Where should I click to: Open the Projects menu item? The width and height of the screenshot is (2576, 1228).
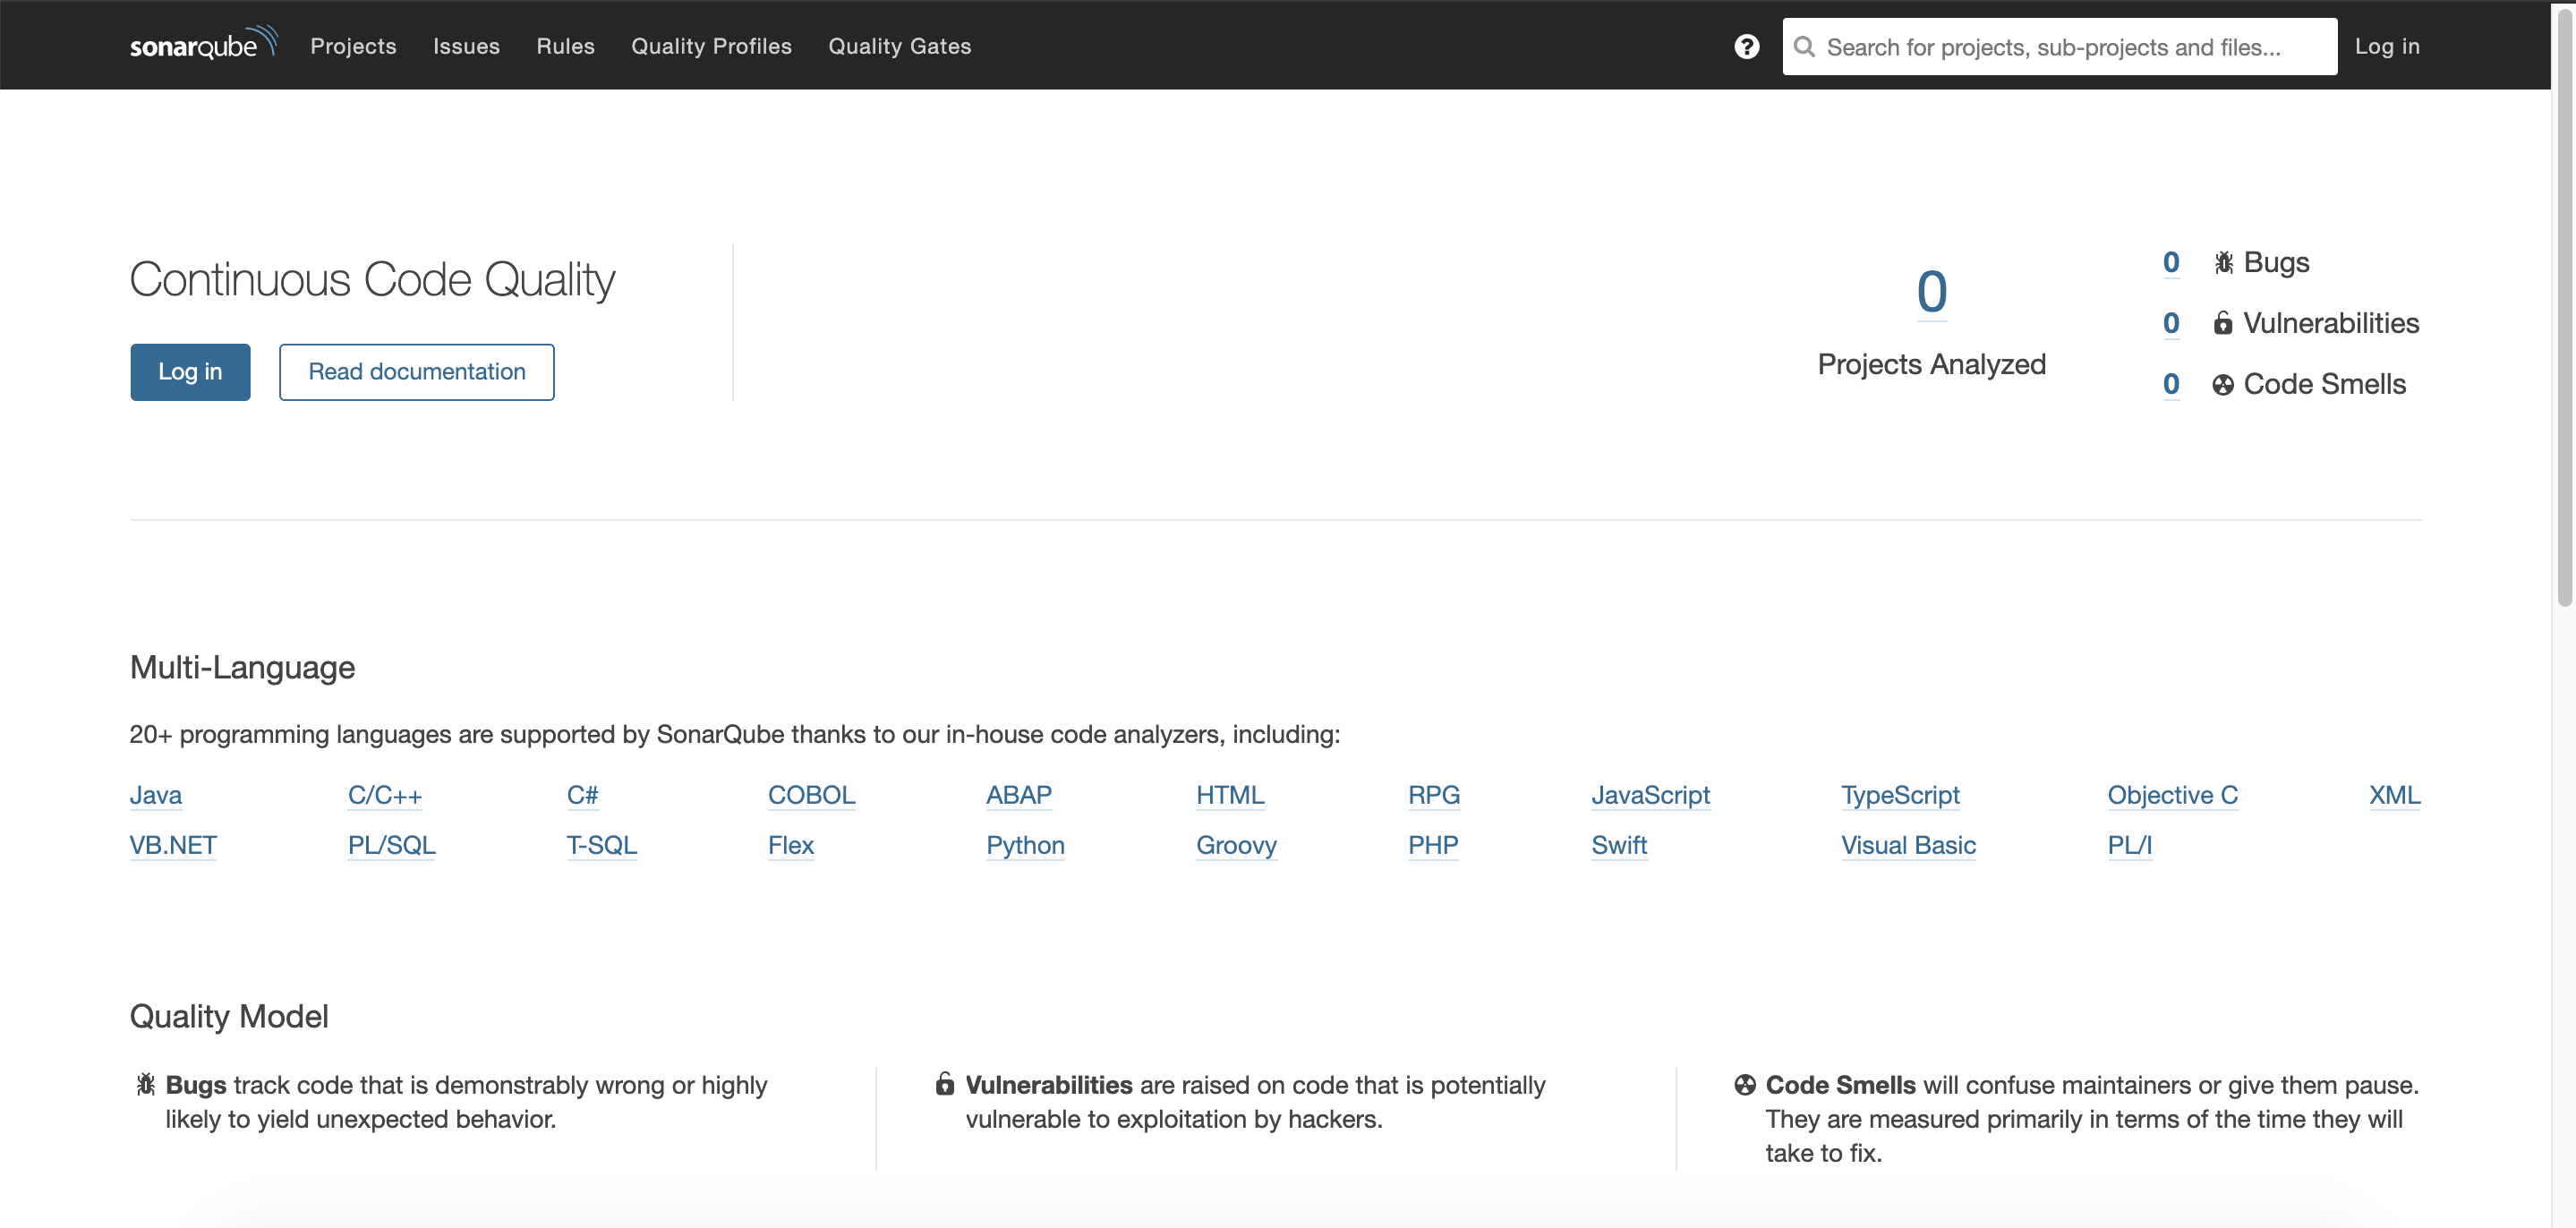[353, 46]
